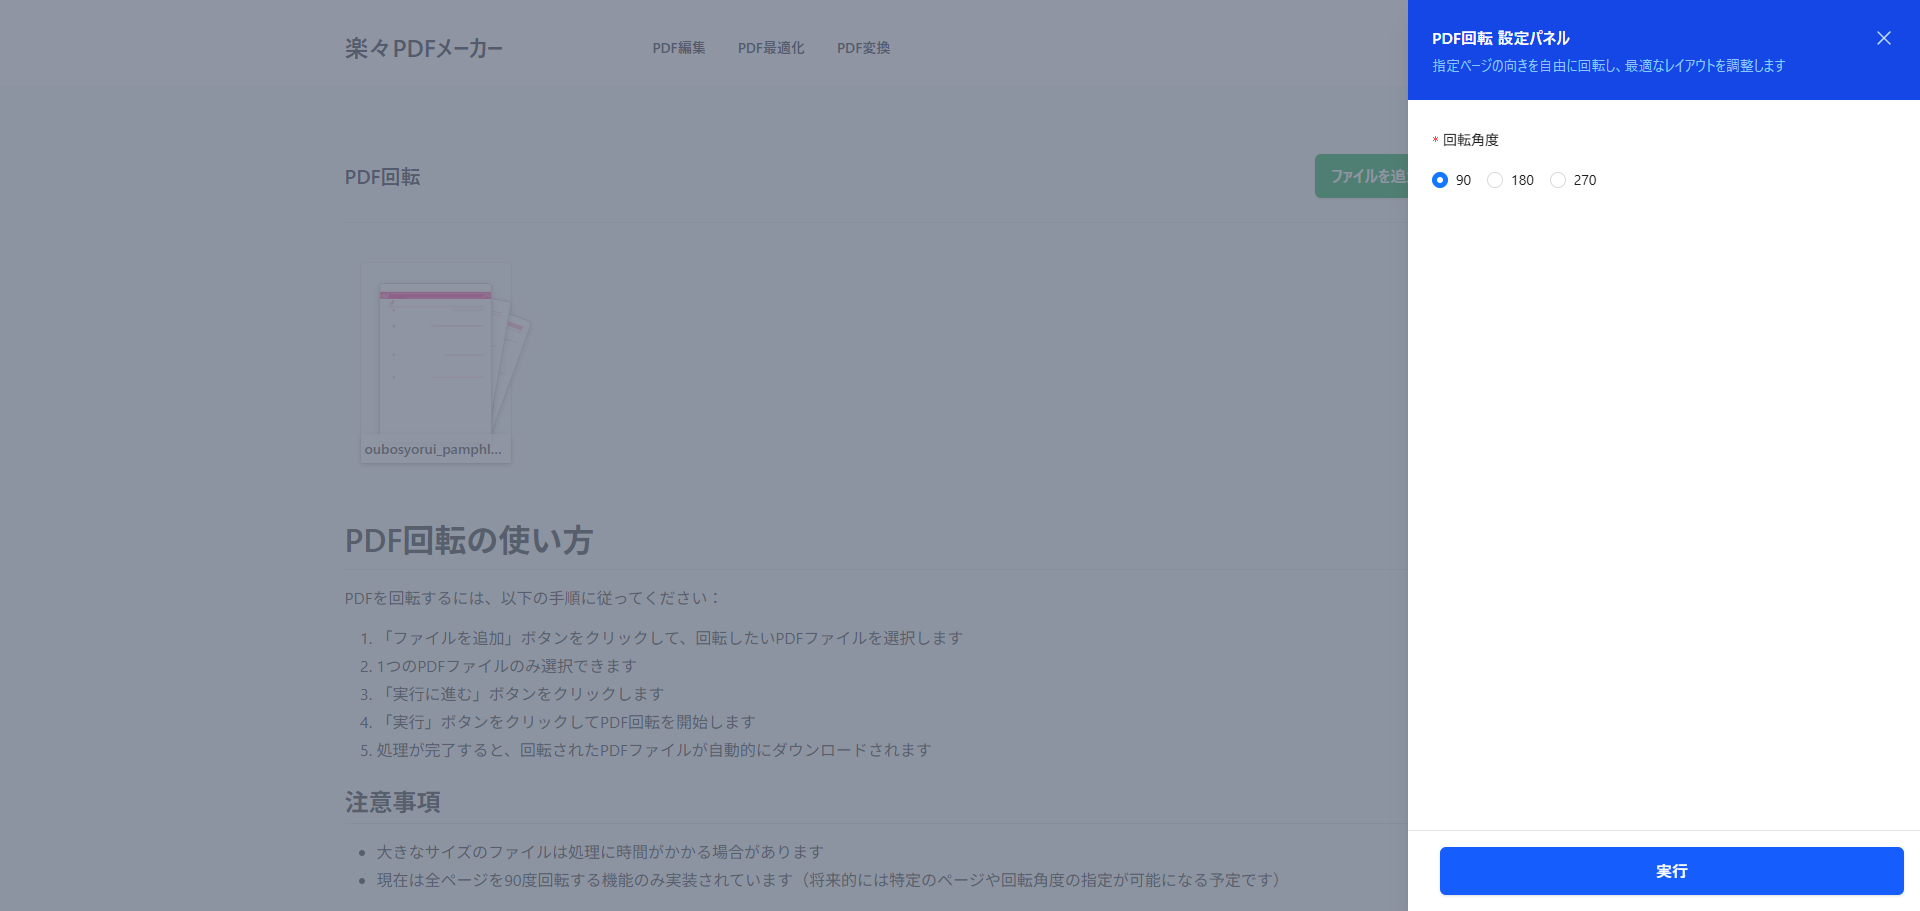Click the 楽々PDFメーカー site logo
The height and width of the screenshot is (911, 1920).
coord(424,48)
